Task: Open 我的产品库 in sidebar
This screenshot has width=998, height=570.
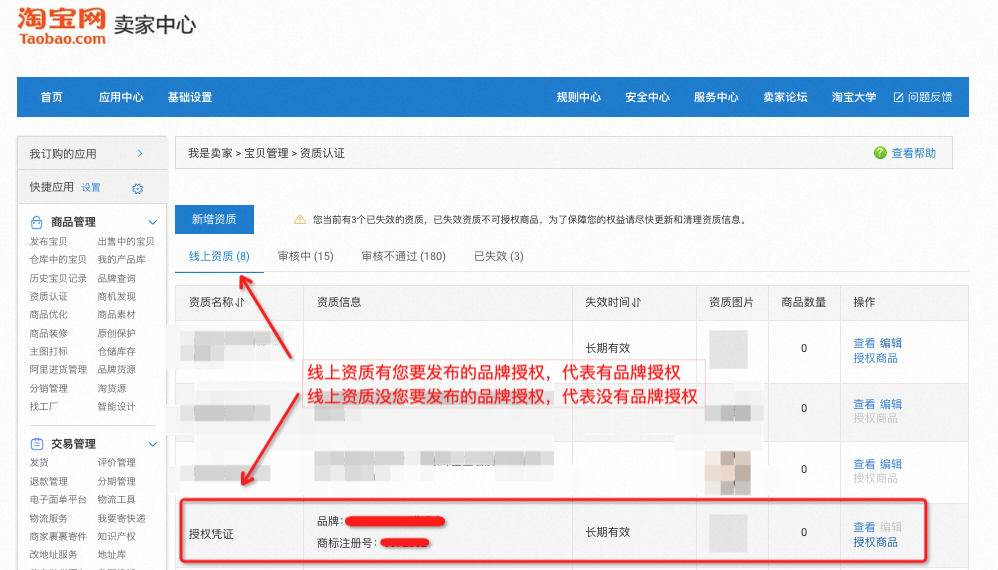Action: [122, 260]
